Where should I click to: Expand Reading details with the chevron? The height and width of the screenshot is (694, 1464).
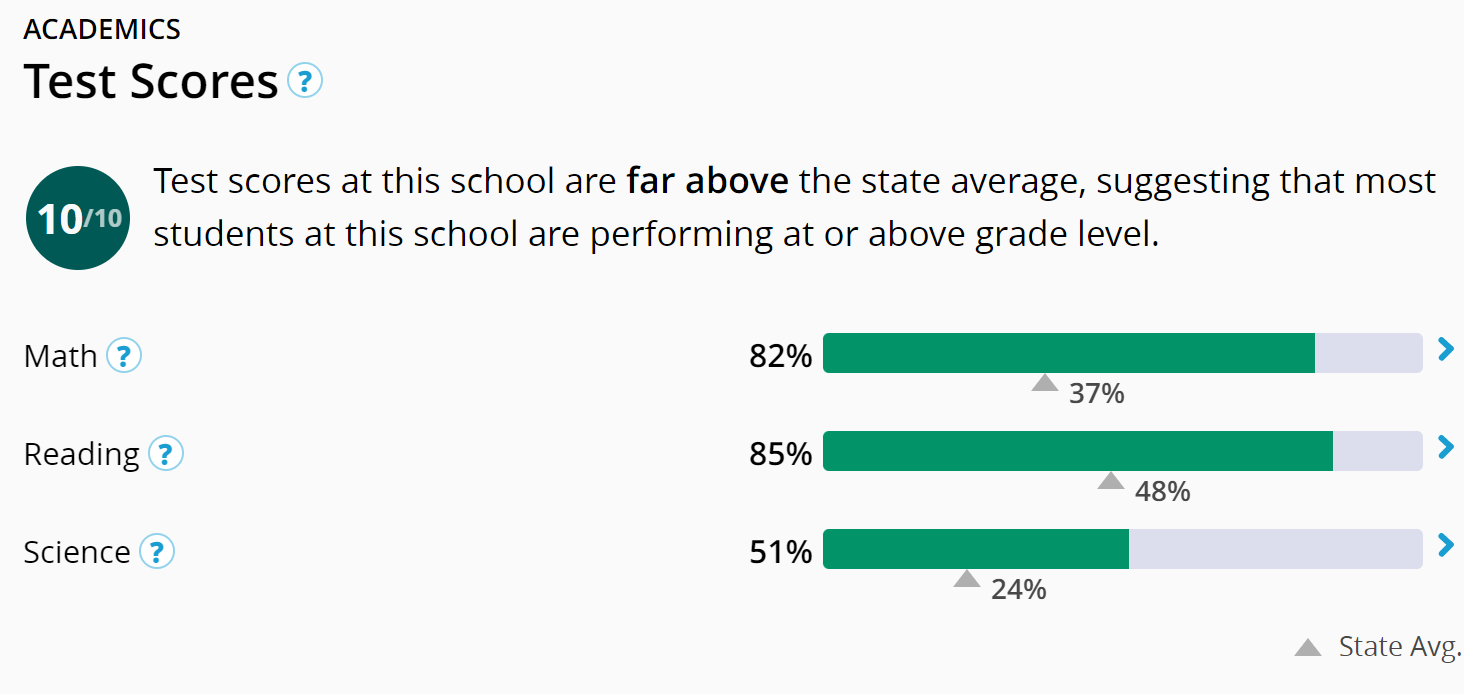pyautogui.click(x=1445, y=448)
